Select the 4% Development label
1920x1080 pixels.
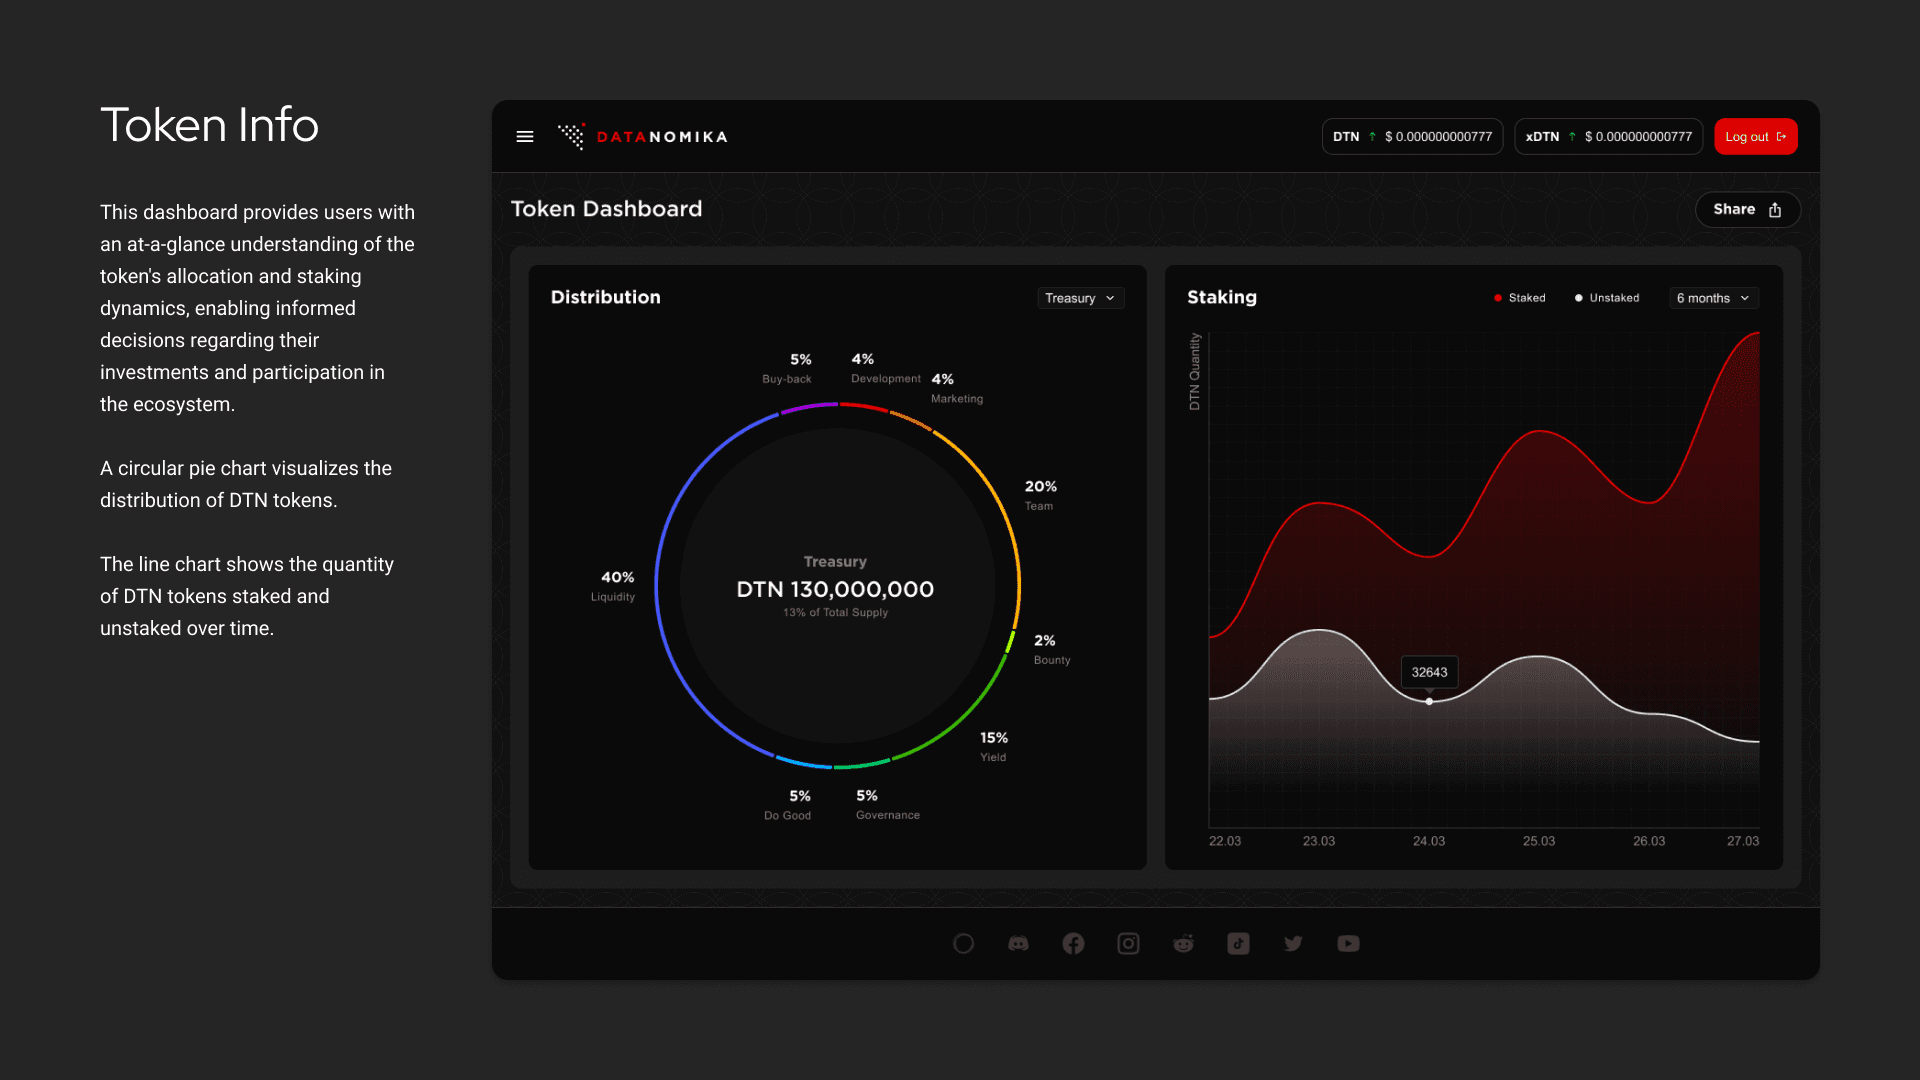[885, 368]
